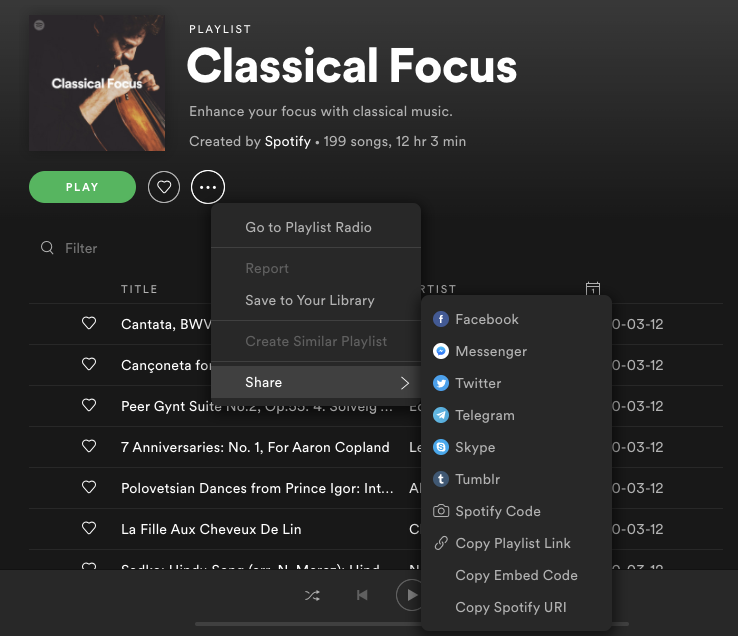Expand the Share submenu arrow

coord(405,383)
